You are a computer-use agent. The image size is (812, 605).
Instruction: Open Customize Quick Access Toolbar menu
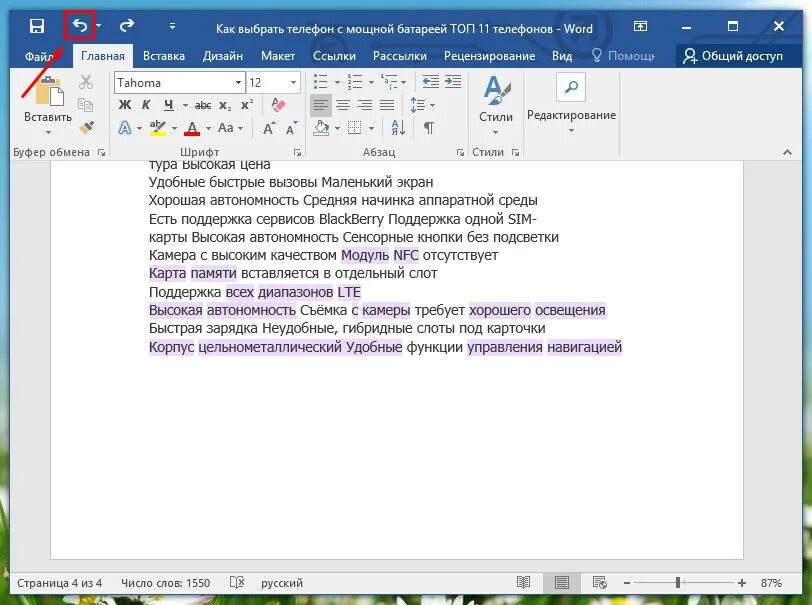coord(172,26)
